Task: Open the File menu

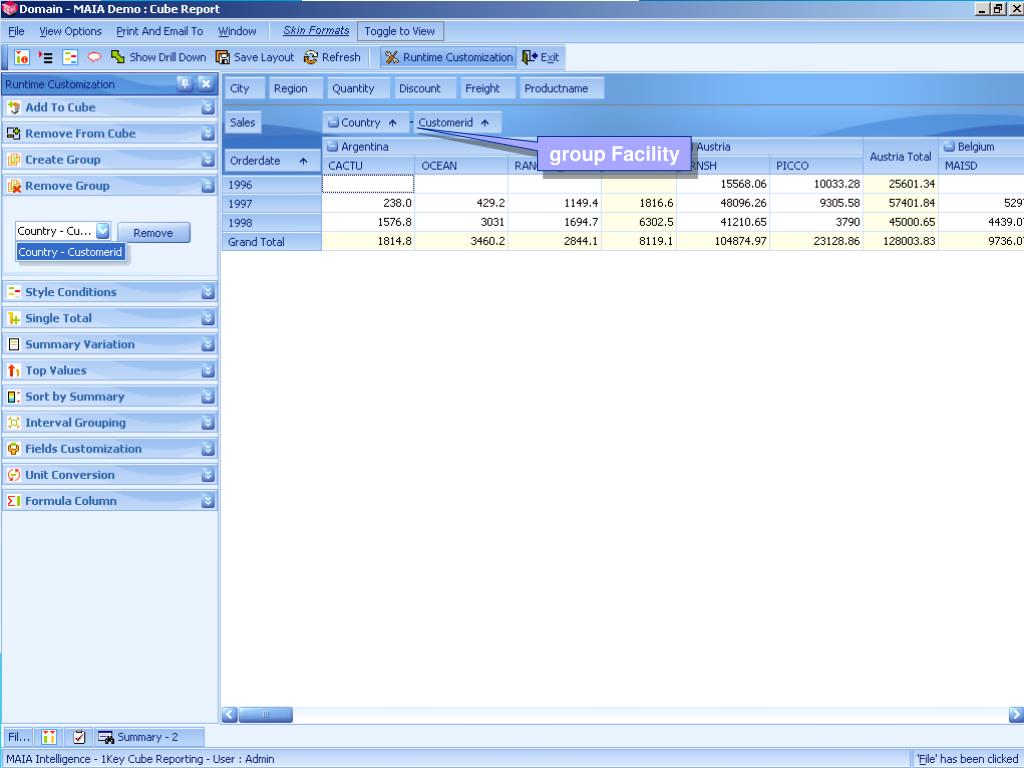Action: click(16, 31)
